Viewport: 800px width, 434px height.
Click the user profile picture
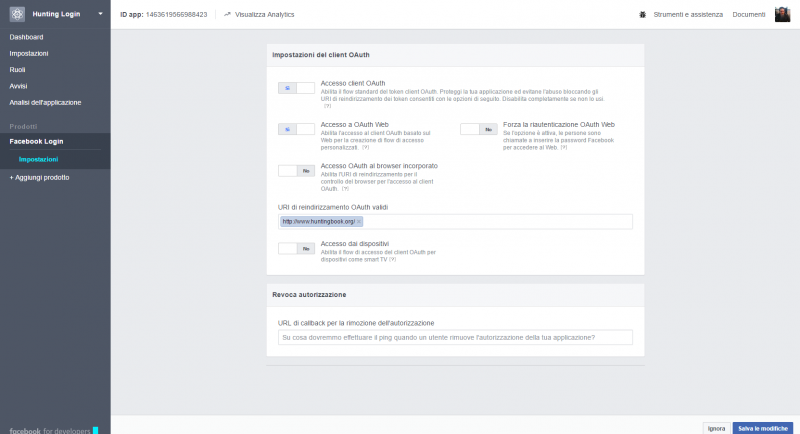click(x=782, y=14)
